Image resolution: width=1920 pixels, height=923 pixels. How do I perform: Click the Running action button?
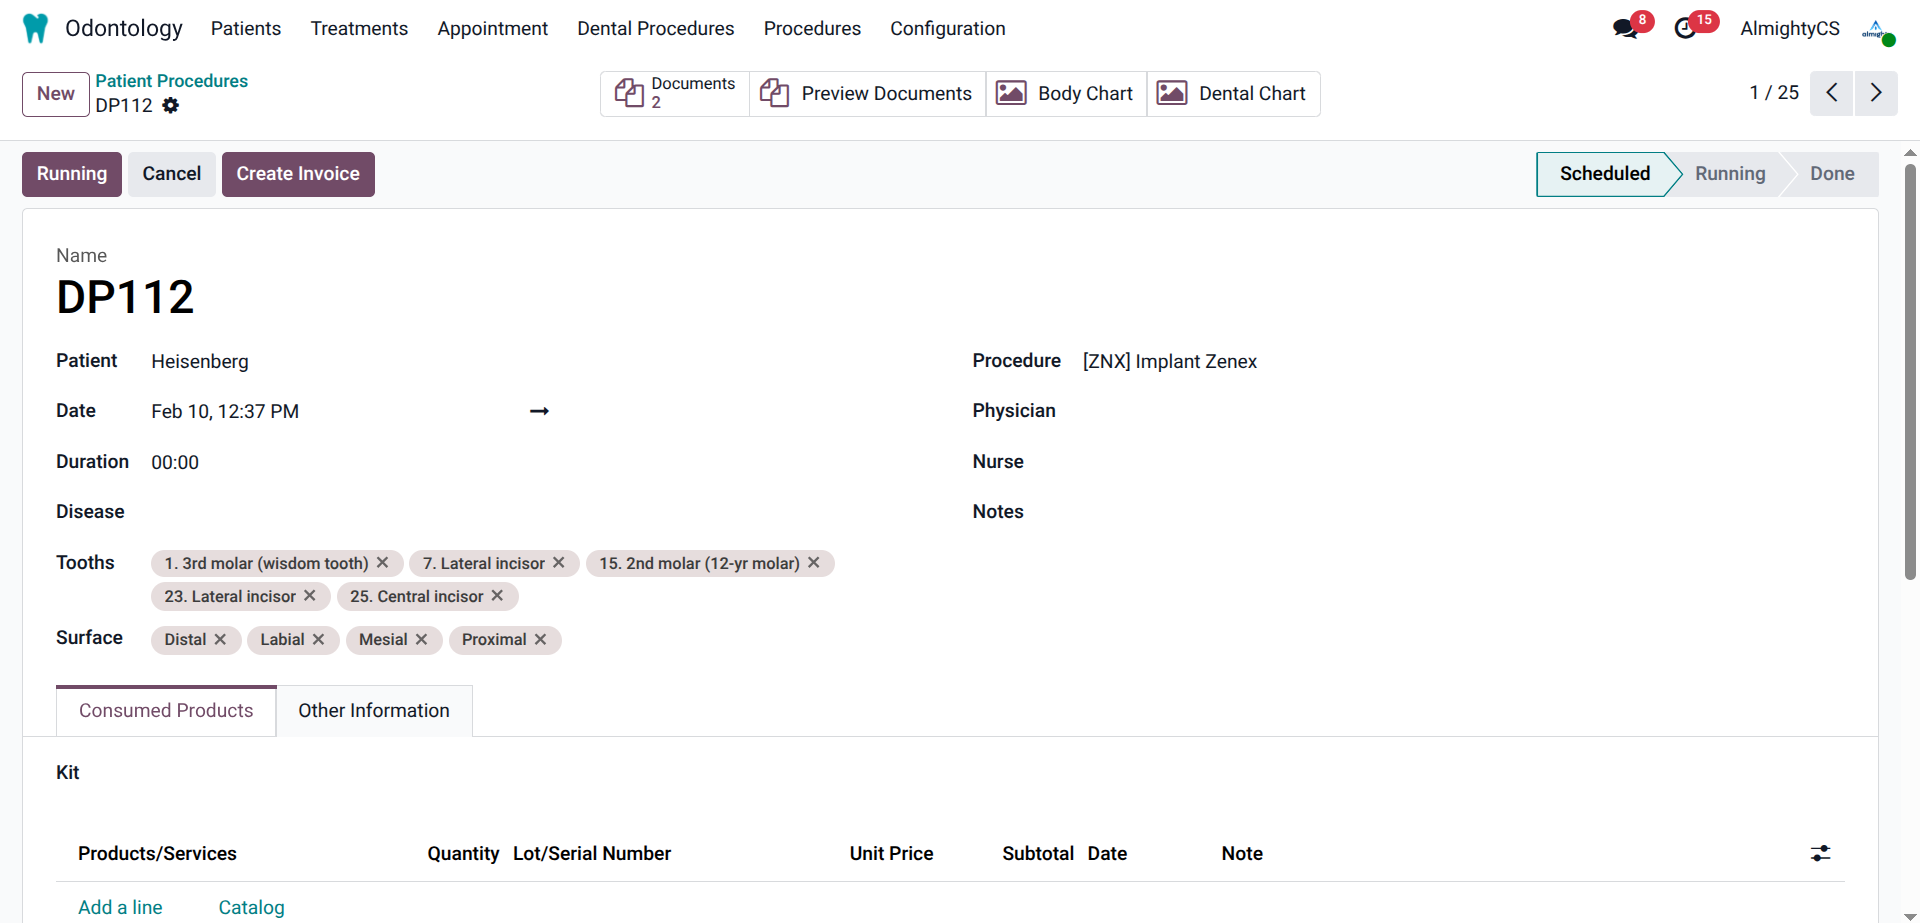[72, 174]
